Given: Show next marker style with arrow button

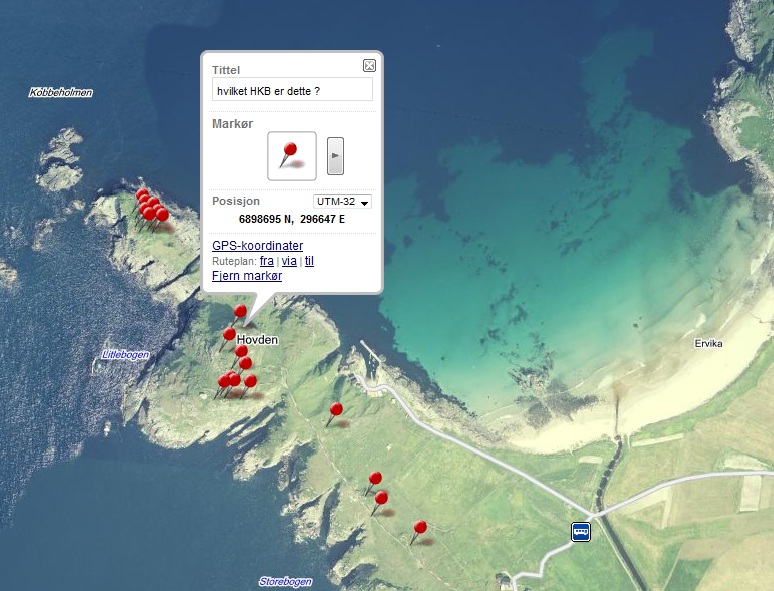Looking at the screenshot, I should [335, 156].
